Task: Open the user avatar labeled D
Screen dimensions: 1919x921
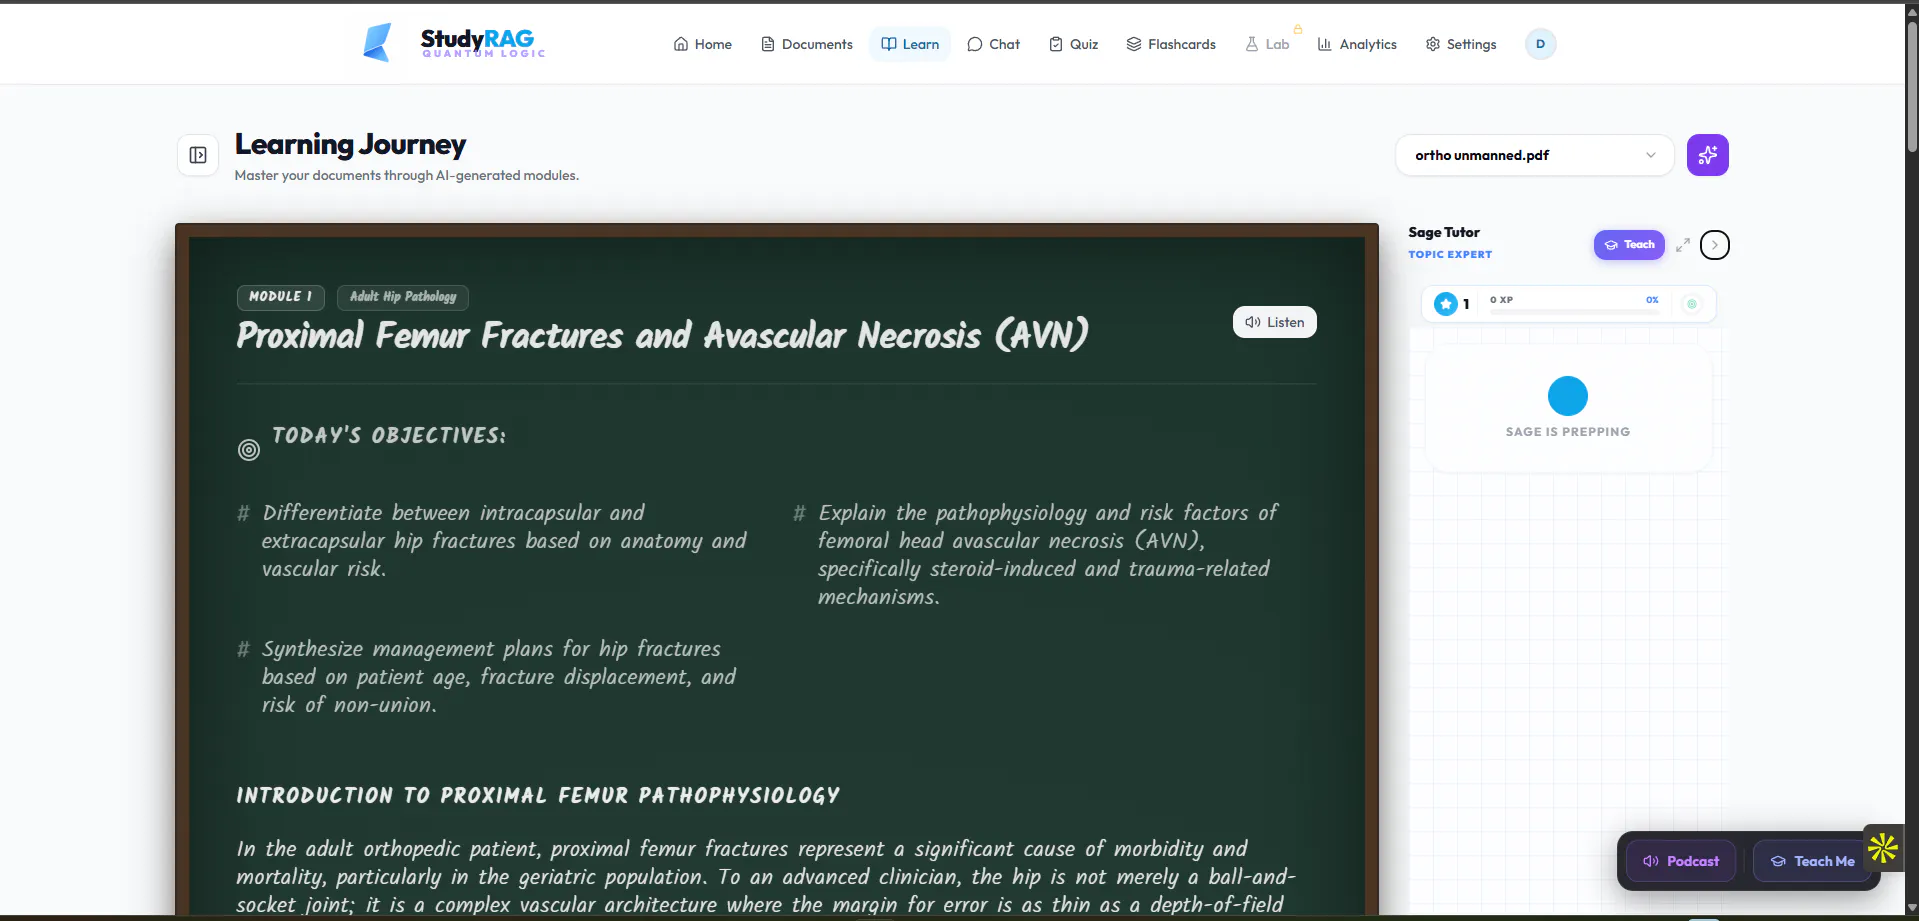Action: pos(1540,44)
